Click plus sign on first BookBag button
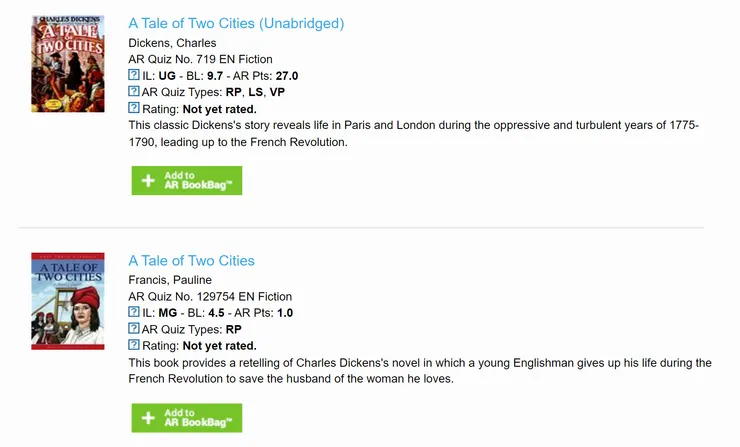The height and width of the screenshot is (447, 740). tap(148, 181)
